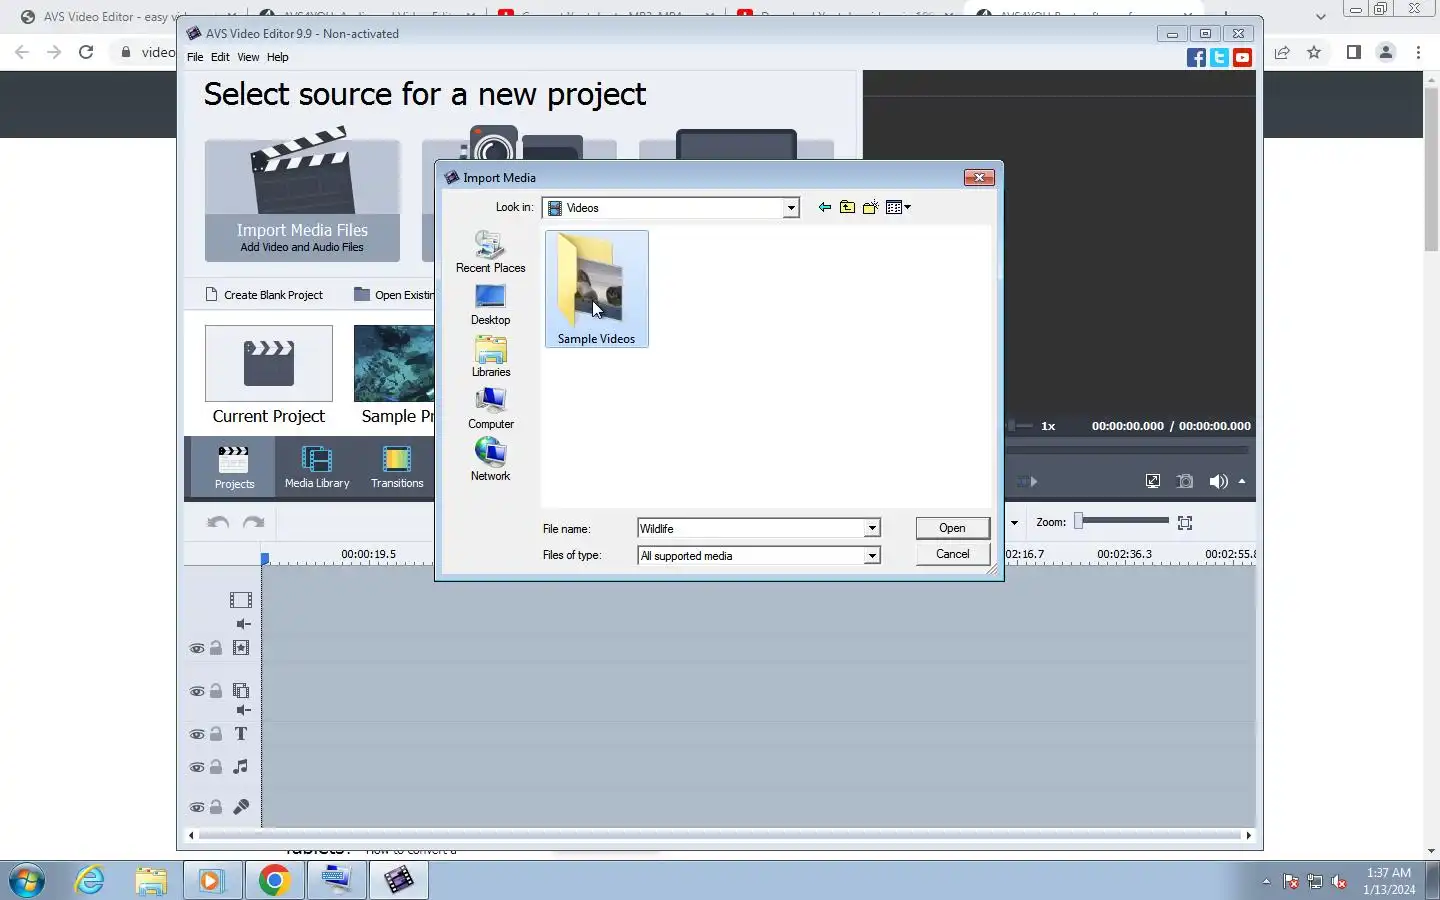Create a new folder in dialog

pos(871,207)
